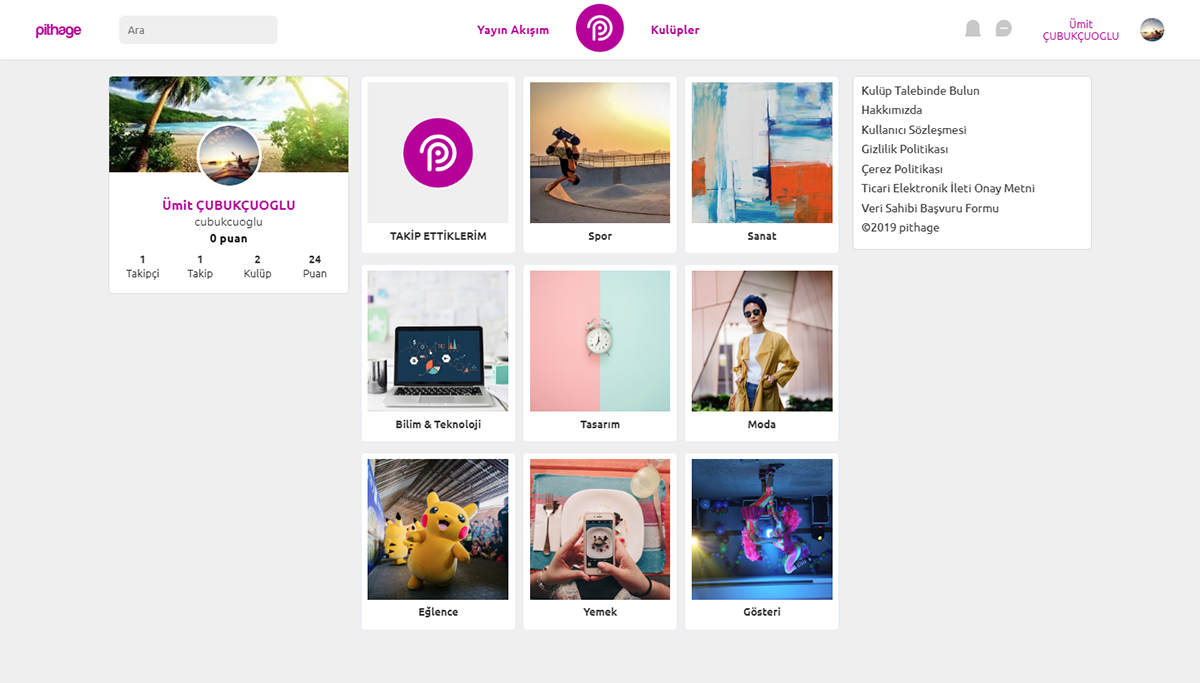Open the profile picture on profile card
Image resolution: width=1200 pixels, height=683 pixels.
click(229, 155)
